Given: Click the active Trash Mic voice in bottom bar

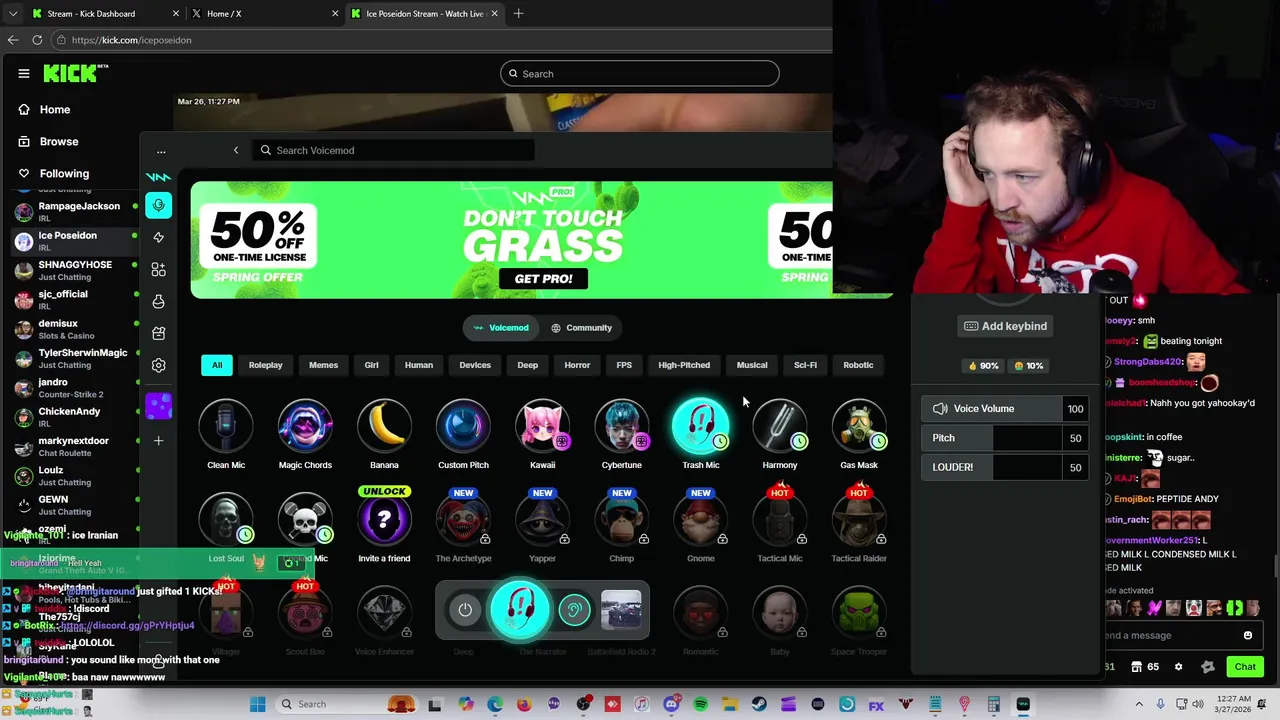Looking at the screenshot, I should tap(519, 610).
